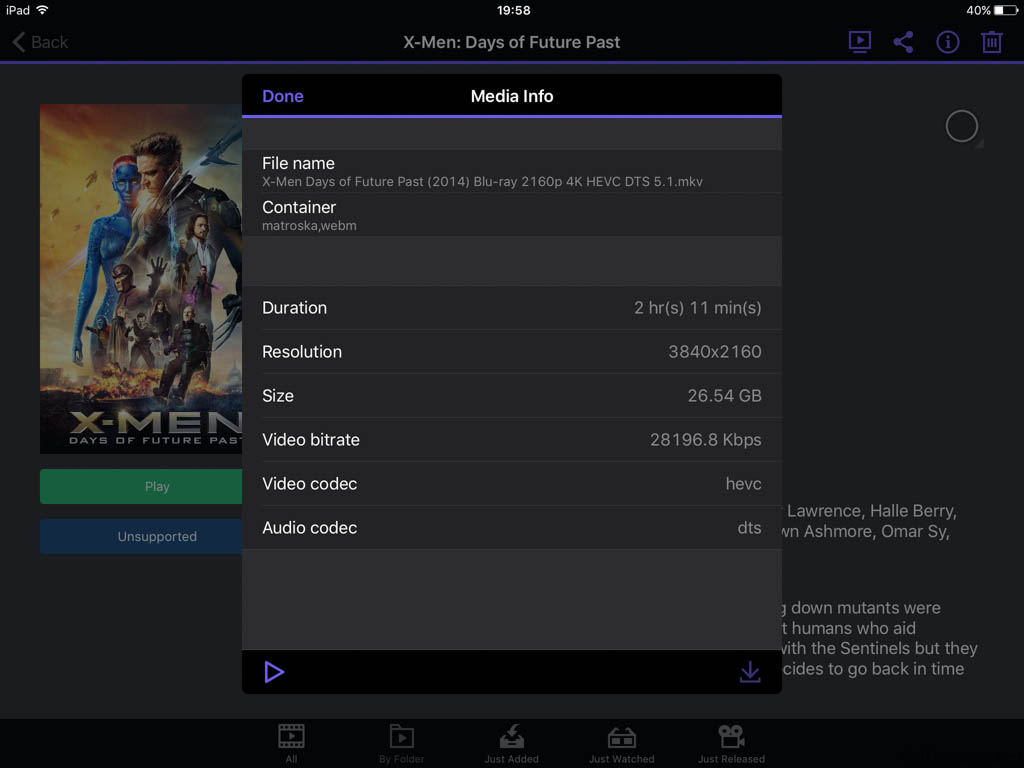Tap the video bitrate '28196.8 Kbps'
Image resolution: width=1024 pixels, height=768 pixels.
tap(705, 440)
